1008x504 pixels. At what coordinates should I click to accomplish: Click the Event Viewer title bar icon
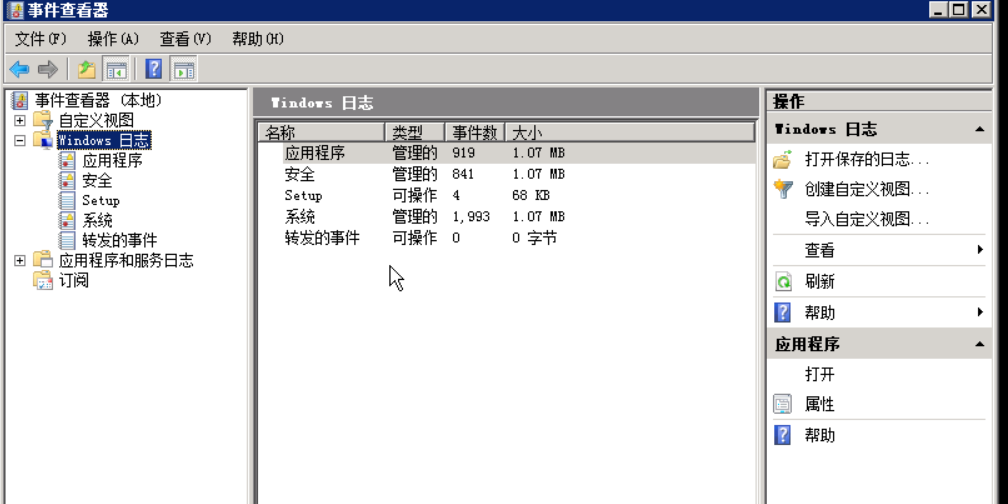15,9
